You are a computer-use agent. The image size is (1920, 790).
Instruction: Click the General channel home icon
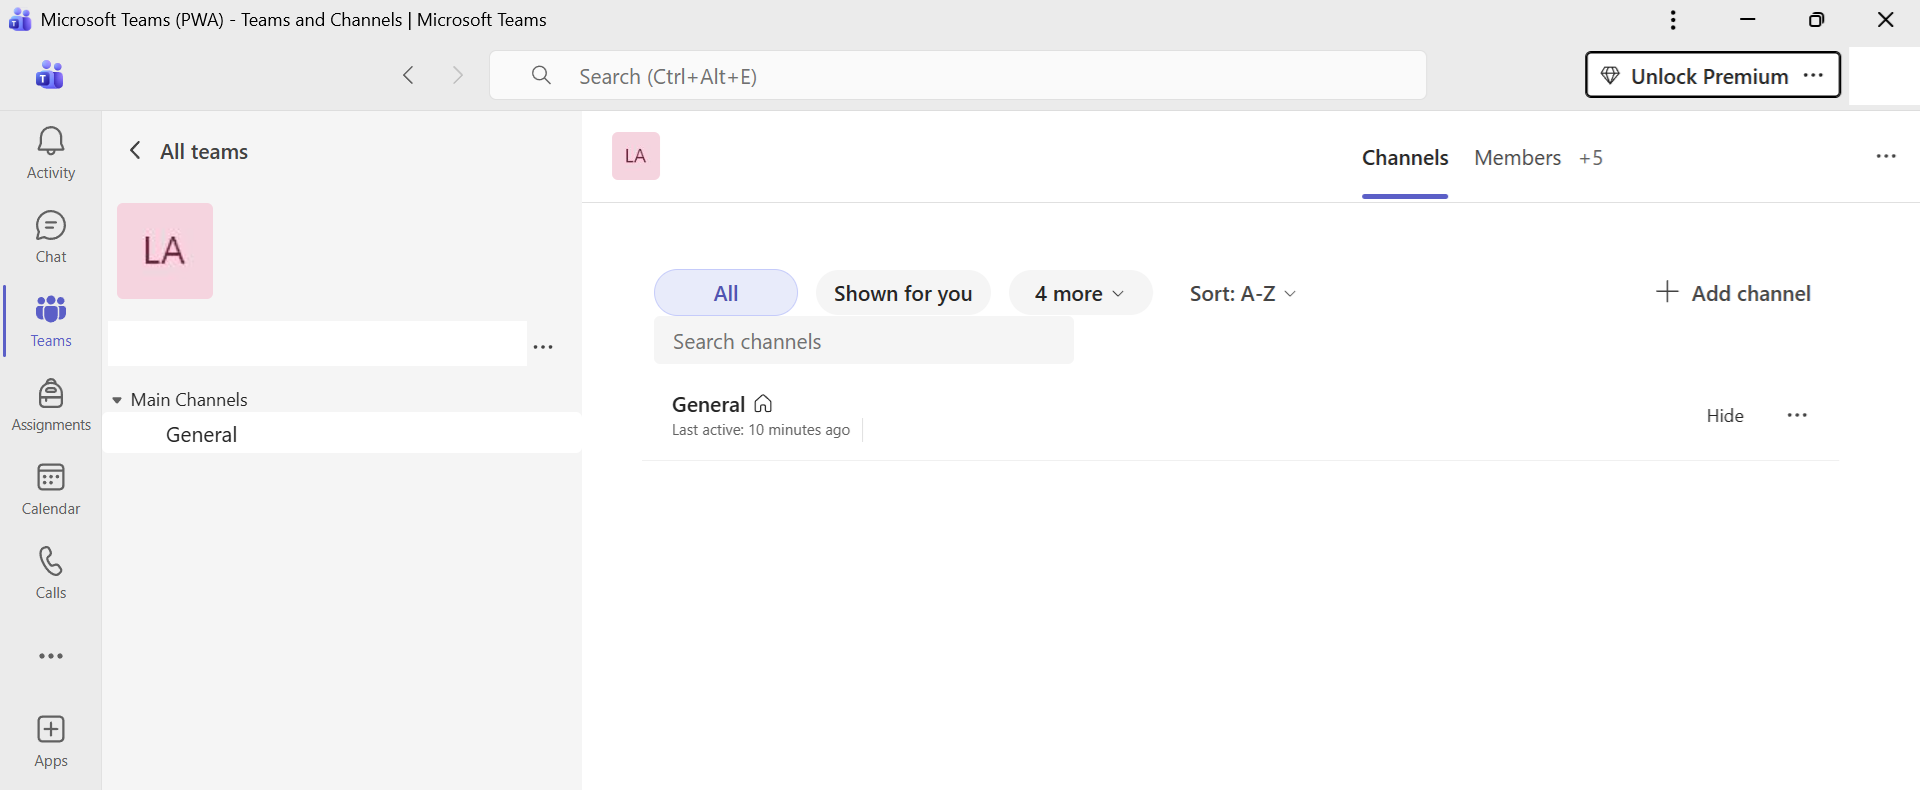[x=763, y=404]
